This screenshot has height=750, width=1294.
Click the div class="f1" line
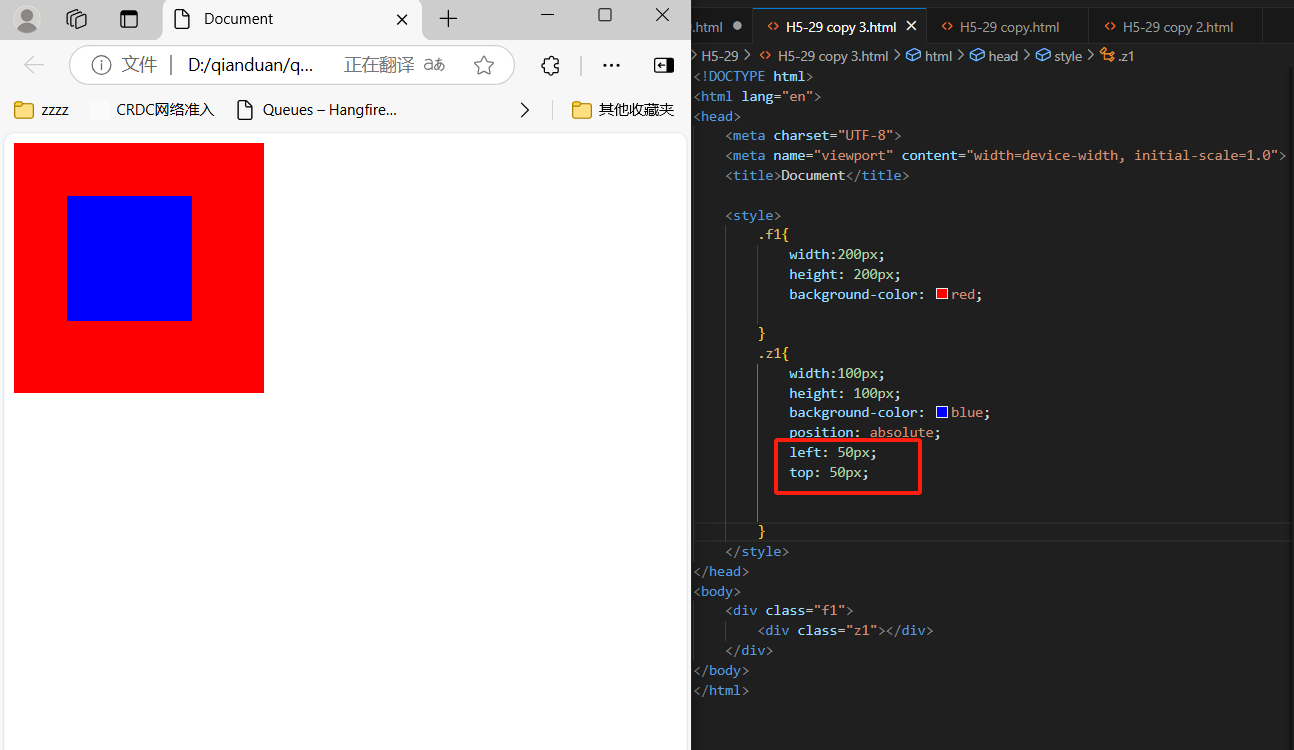click(x=790, y=610)
